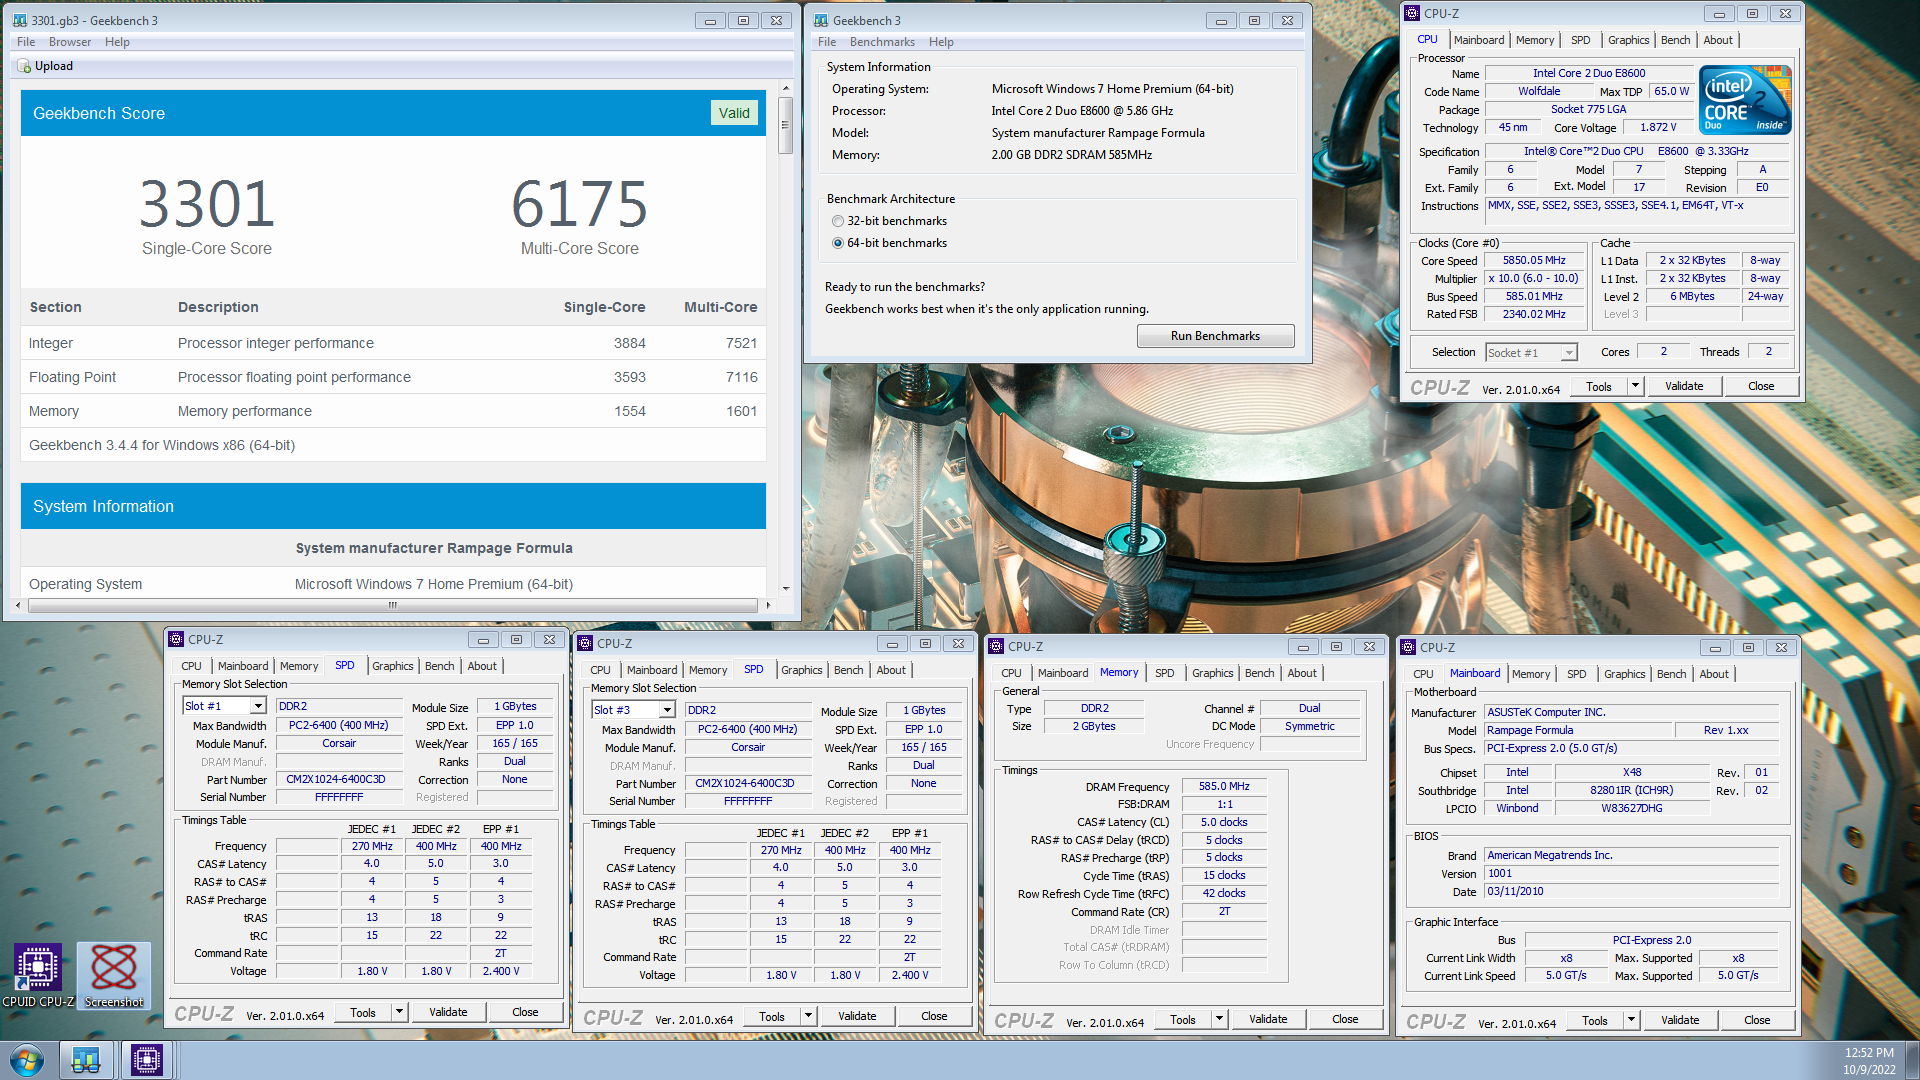This screenshot has height=1080, width=1920.
Task: Click Rated FSB value 2340.02 MHz
Action: tap(1534, 314)
